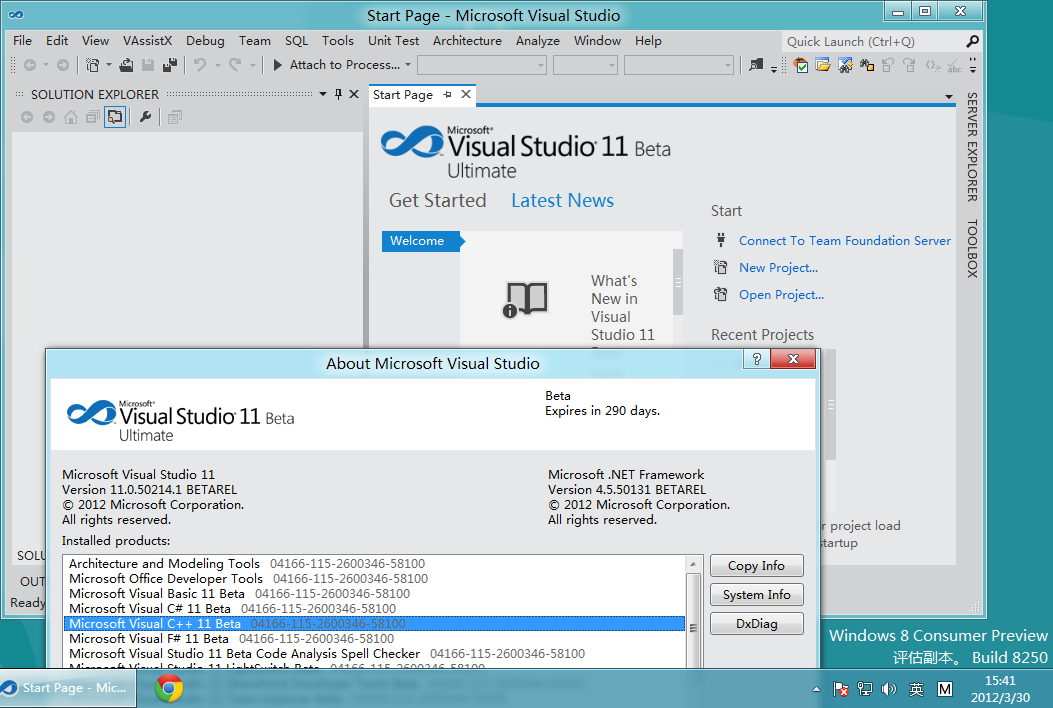Image resolution: width=1053 pixels, height=708 pixels.
Task: Click Quick Launch search magnifier icon
Action: point(972,42)
